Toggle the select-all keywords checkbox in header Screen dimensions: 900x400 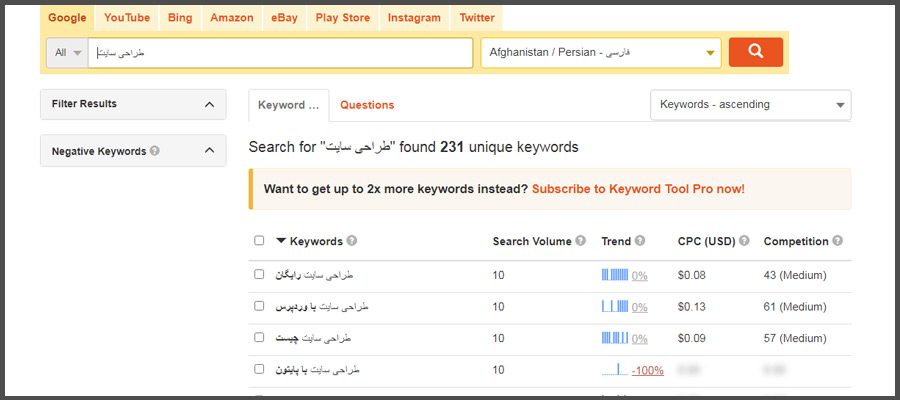click(x=259, y=240)
